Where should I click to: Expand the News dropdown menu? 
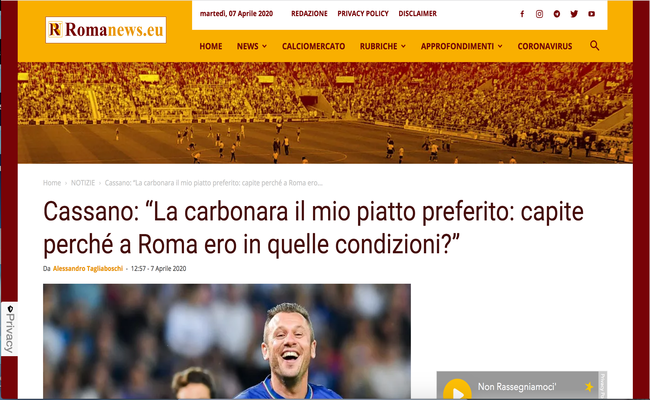click(x=252, y=46)
